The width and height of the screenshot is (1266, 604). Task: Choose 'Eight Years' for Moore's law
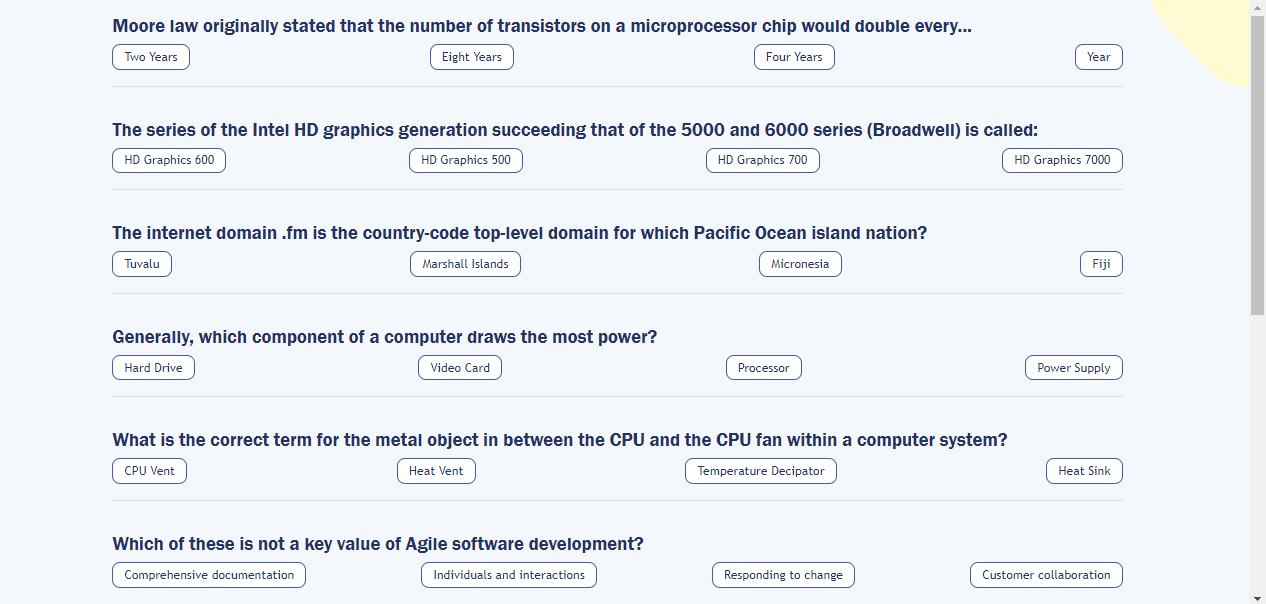[472, 57]
